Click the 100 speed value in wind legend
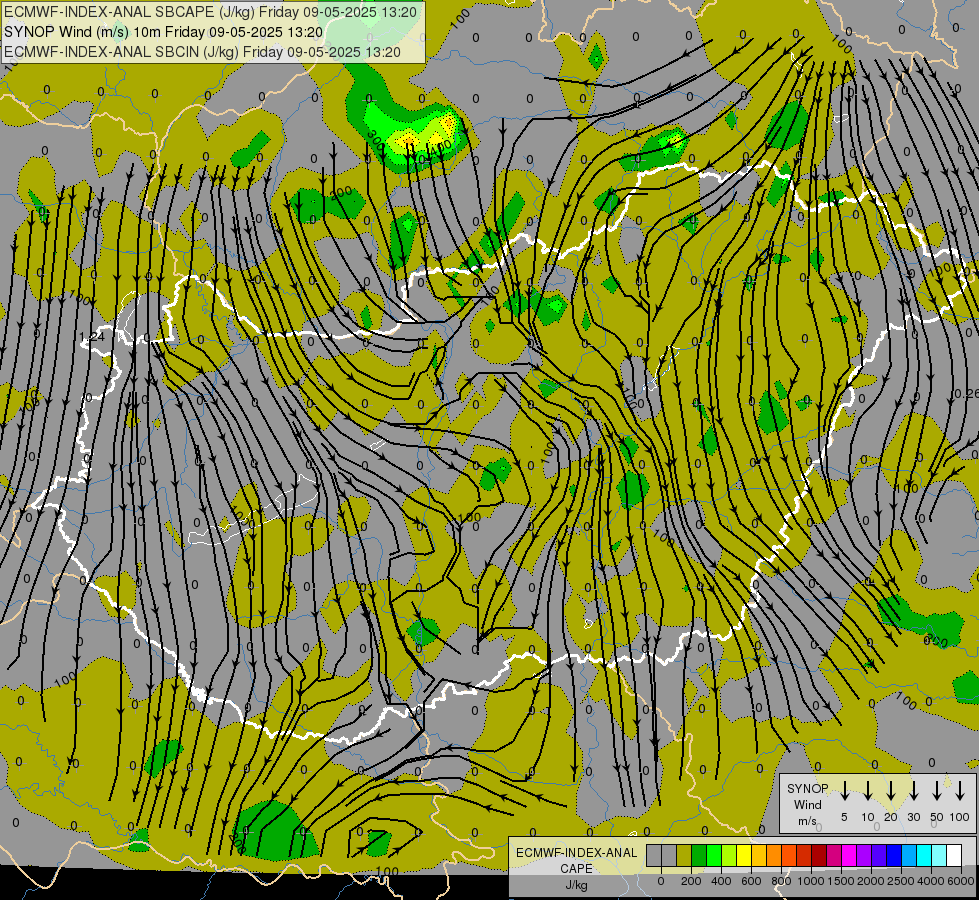Image resolution: width=979 pixels, height=900 pixels. pos(960,817)
